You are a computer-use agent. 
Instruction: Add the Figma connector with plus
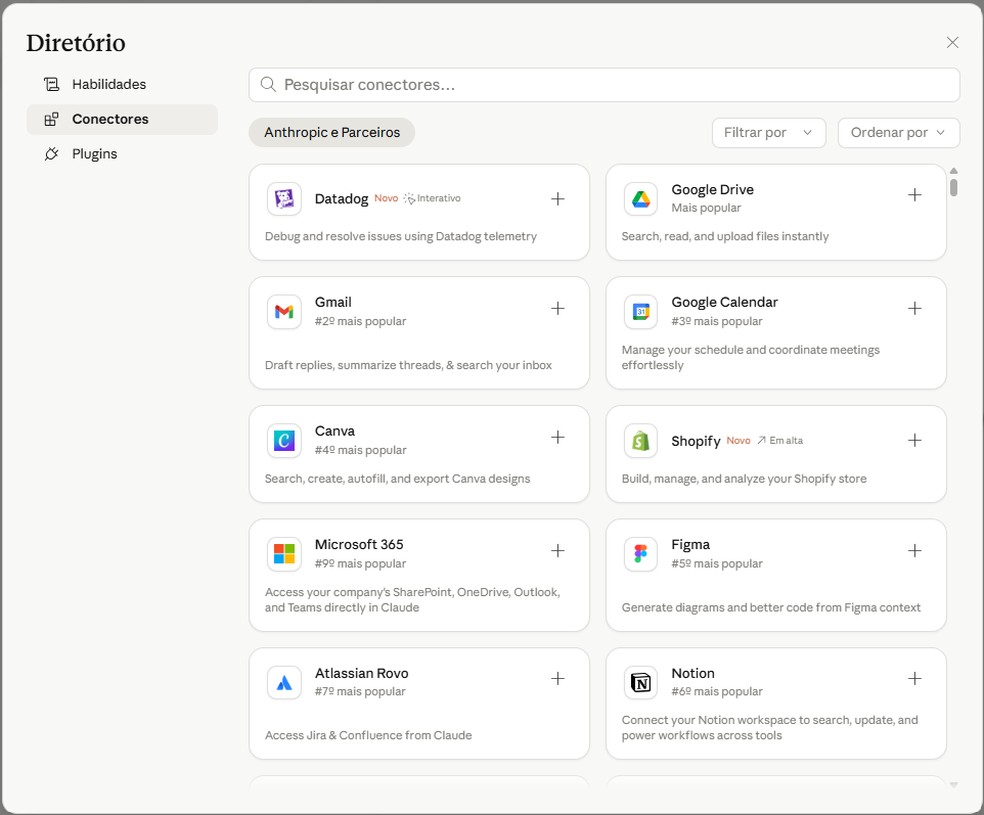click(915, 550)
